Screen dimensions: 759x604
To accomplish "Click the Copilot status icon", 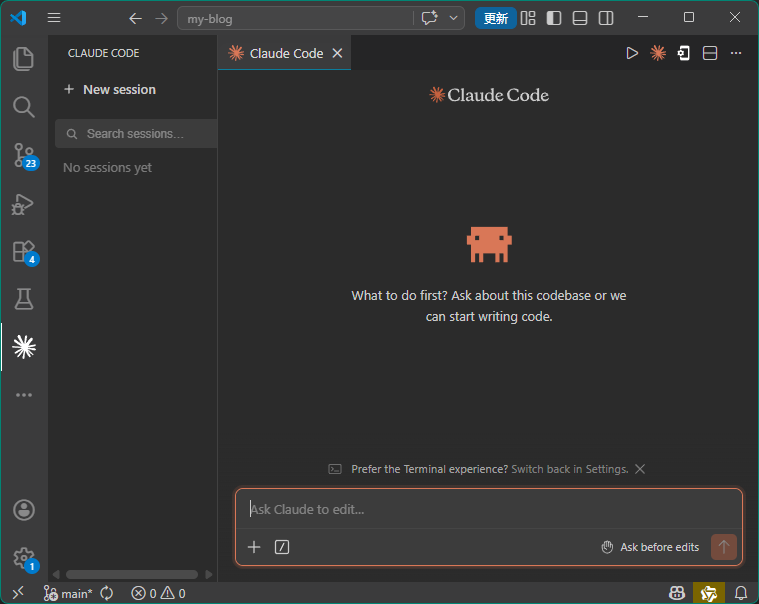I will click(677, 593).
